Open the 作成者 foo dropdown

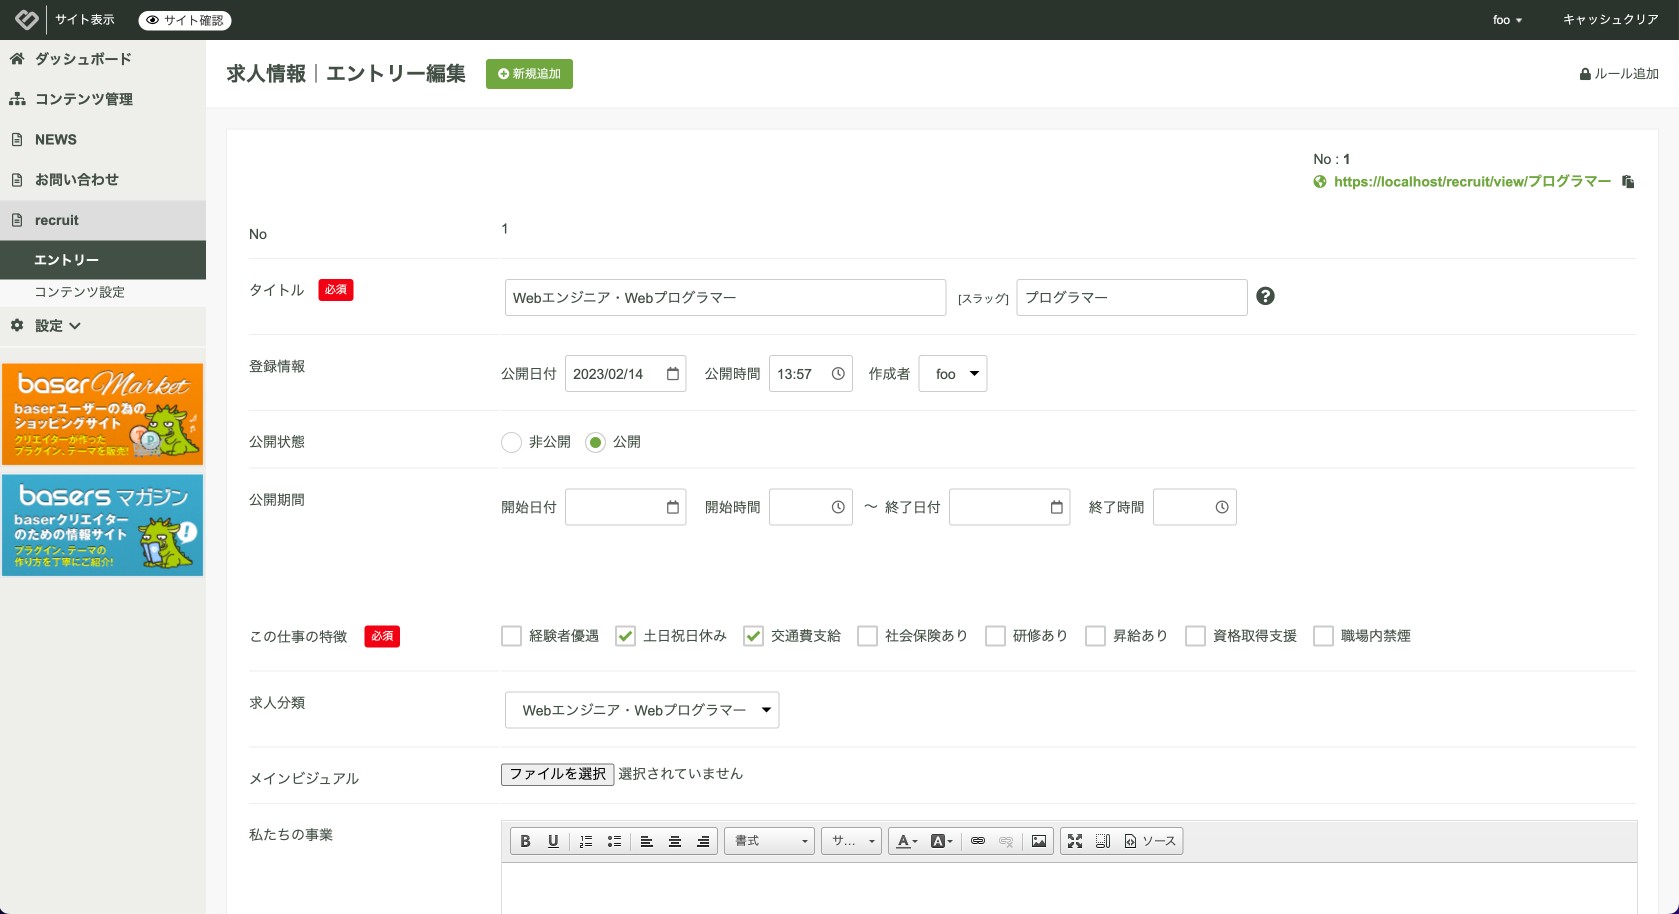tap(953, 374)
